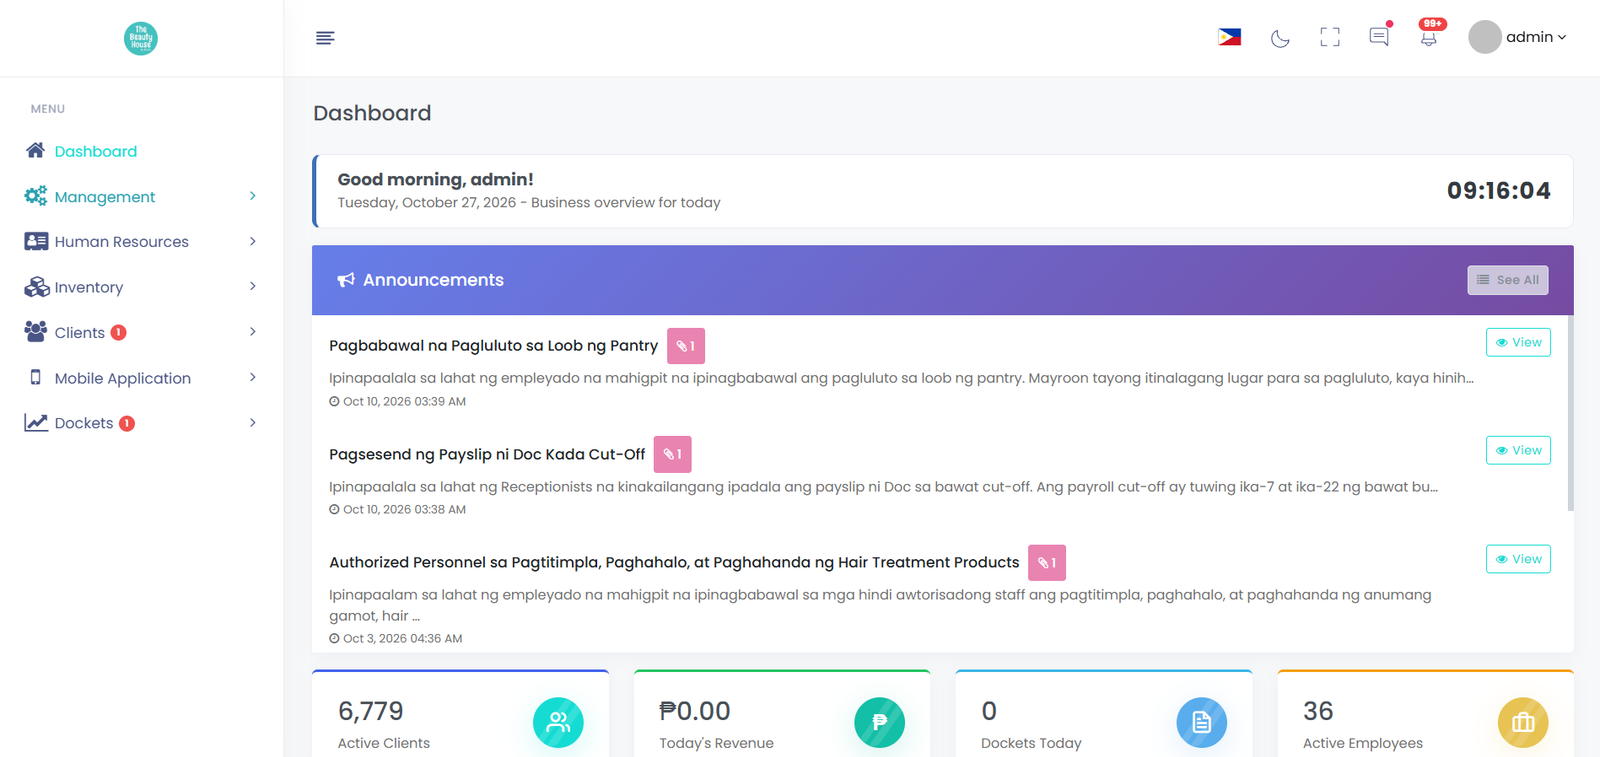
Task: Click Today's Revenue peso icon
Action: pyautogui.click(x=880, y=722)
